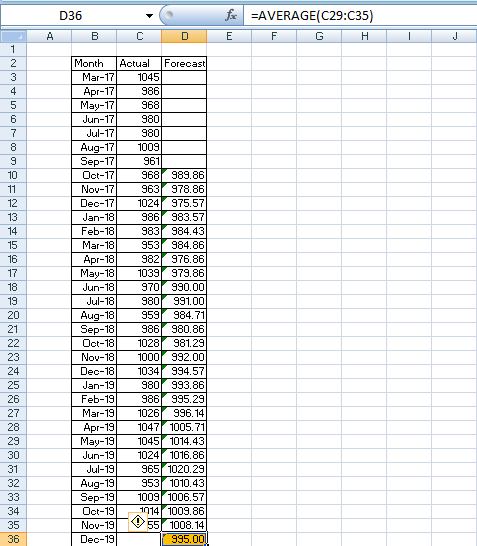Click the Select All corner button
477x546 pixels.
pyautogui.click(x=13, y=36)
